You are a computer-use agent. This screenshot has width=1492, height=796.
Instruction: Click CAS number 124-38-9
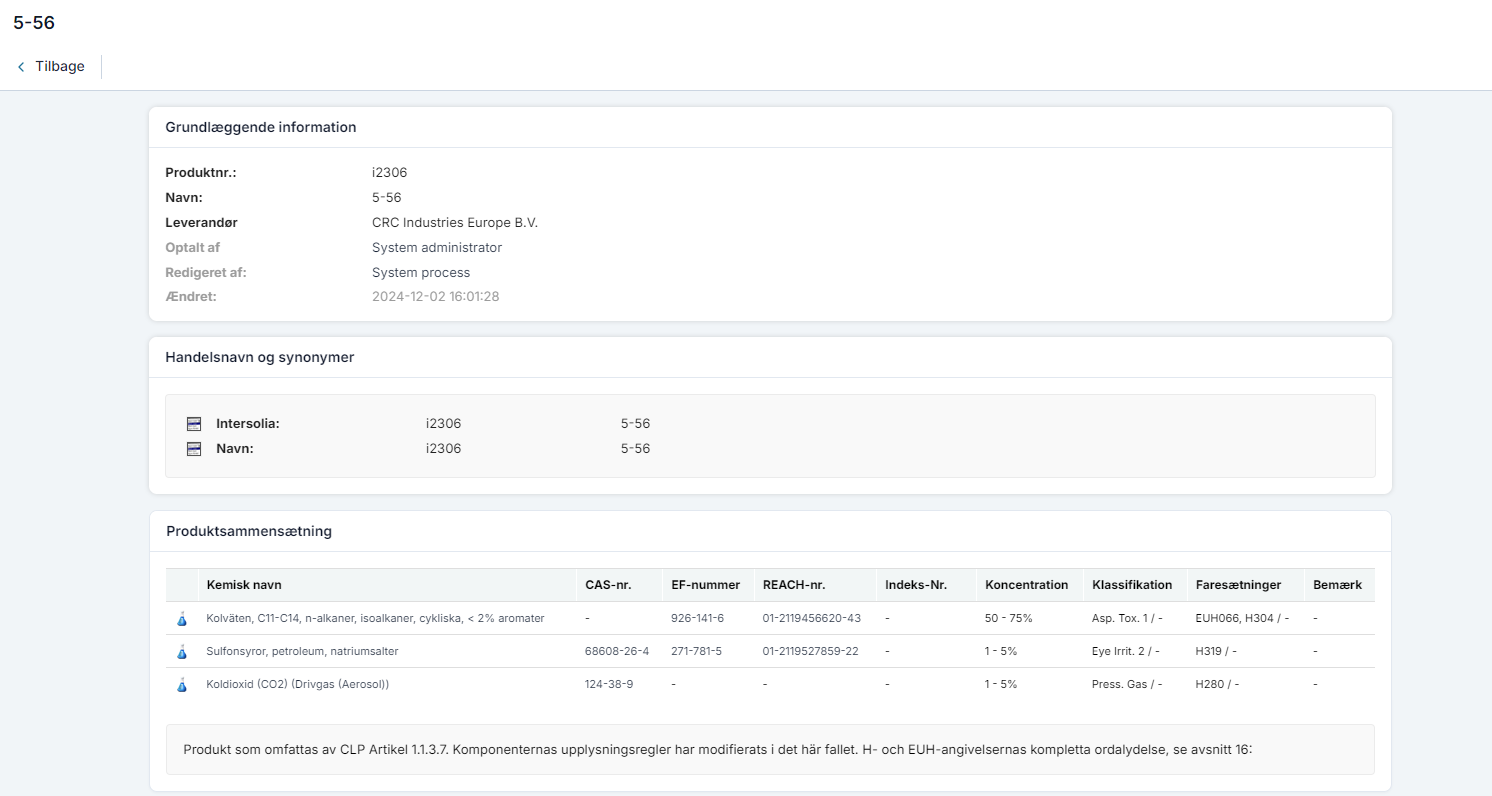(607, 685)
